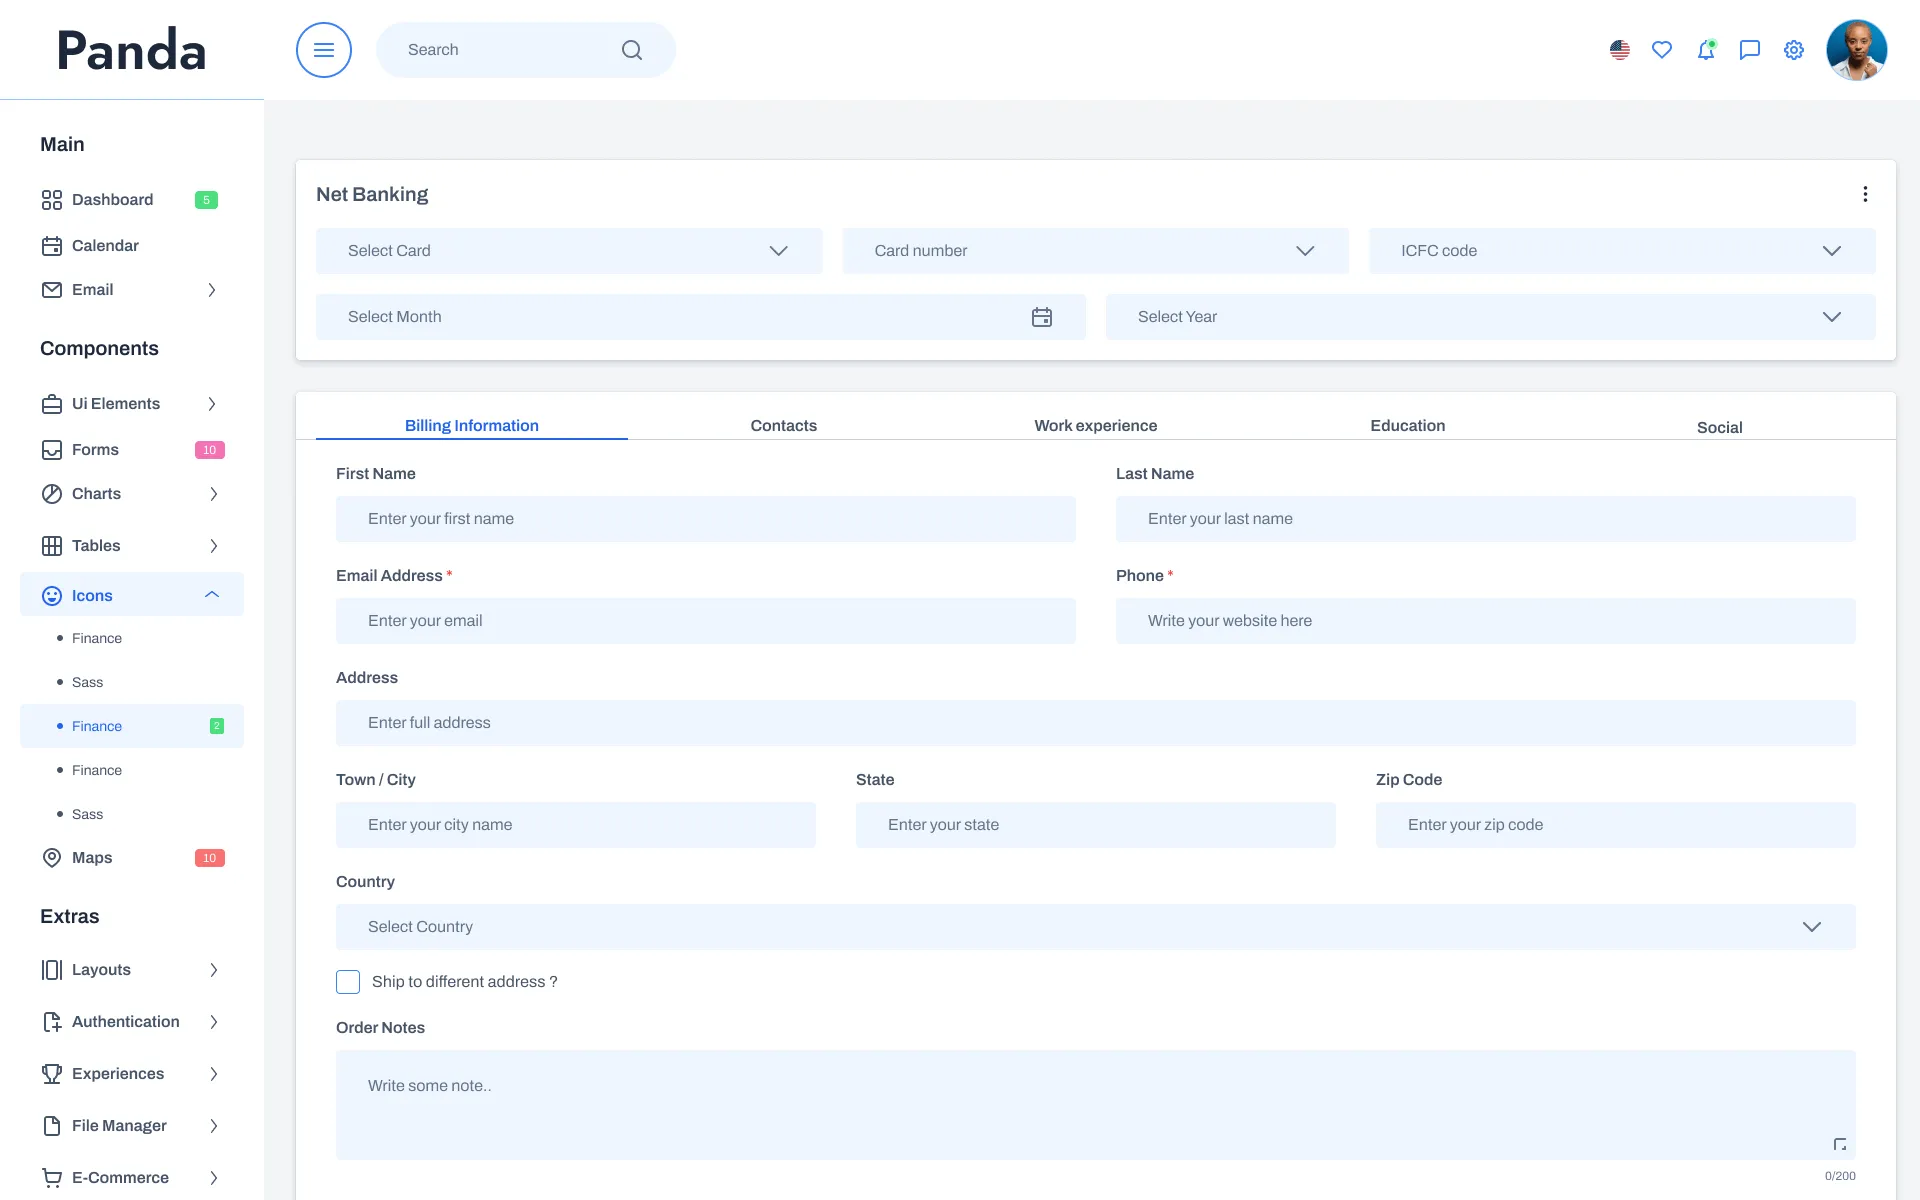Open Dashboard in the sidebar
Viewport: 1920px width, 1200px height.
tap(112, 200)
